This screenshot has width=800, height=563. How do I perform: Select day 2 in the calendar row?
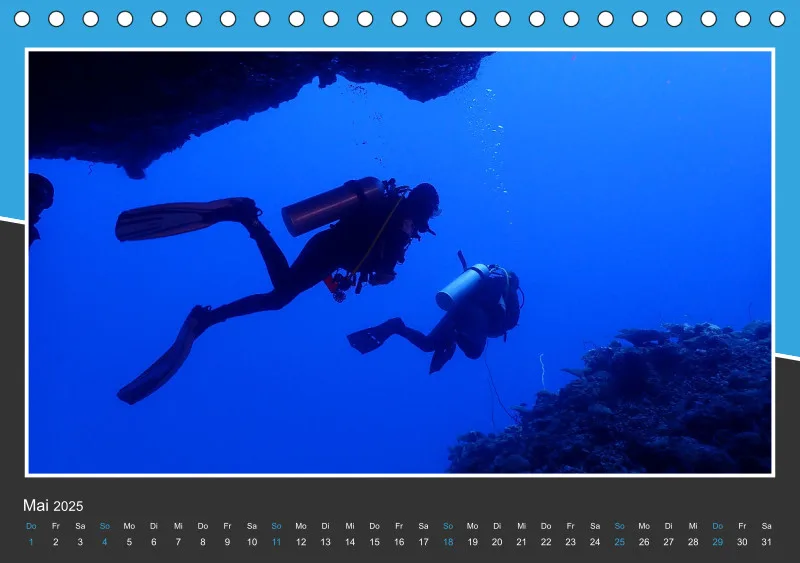[x=56, y=542]
